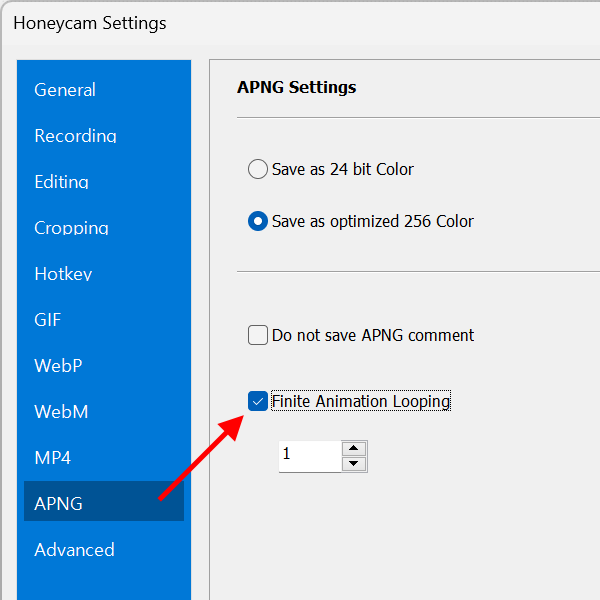The image size is (600, 600).
Task: Increase loop count with up arrow
Action: (x=354, y=447)
